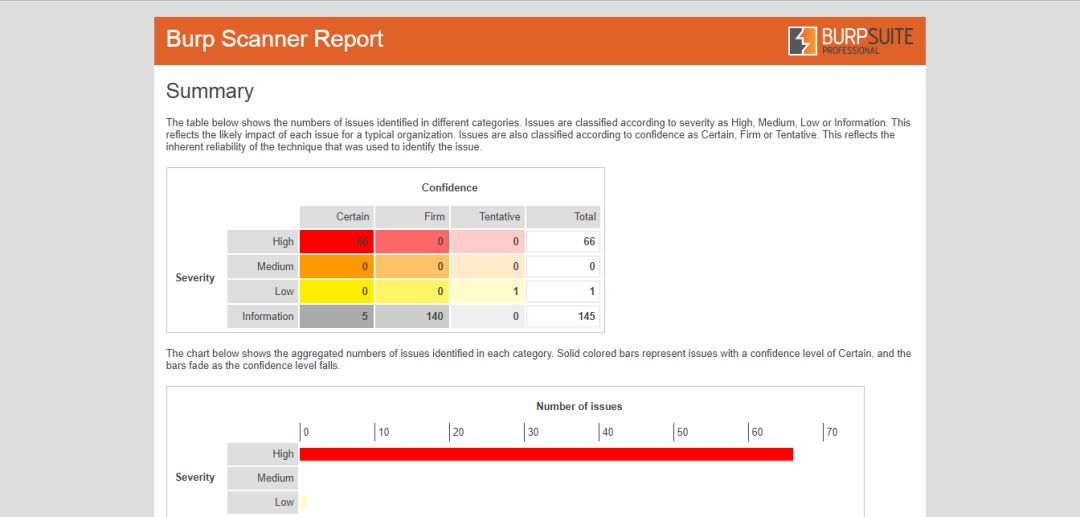This screenshot has width=1080, height=517.
Task: Click the 'Medium' row label in the table
Action: tap(262, 266)
